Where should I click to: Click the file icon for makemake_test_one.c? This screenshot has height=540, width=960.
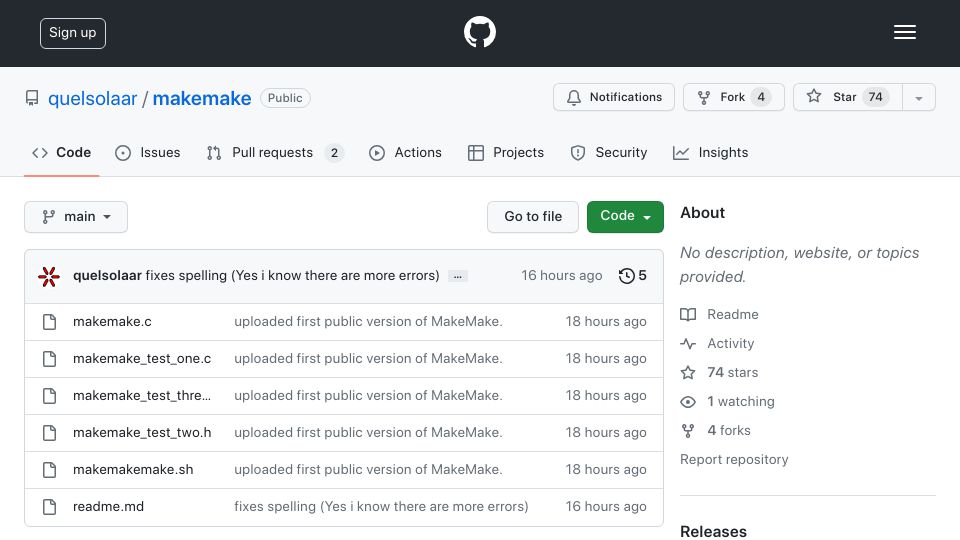(50, 359)
